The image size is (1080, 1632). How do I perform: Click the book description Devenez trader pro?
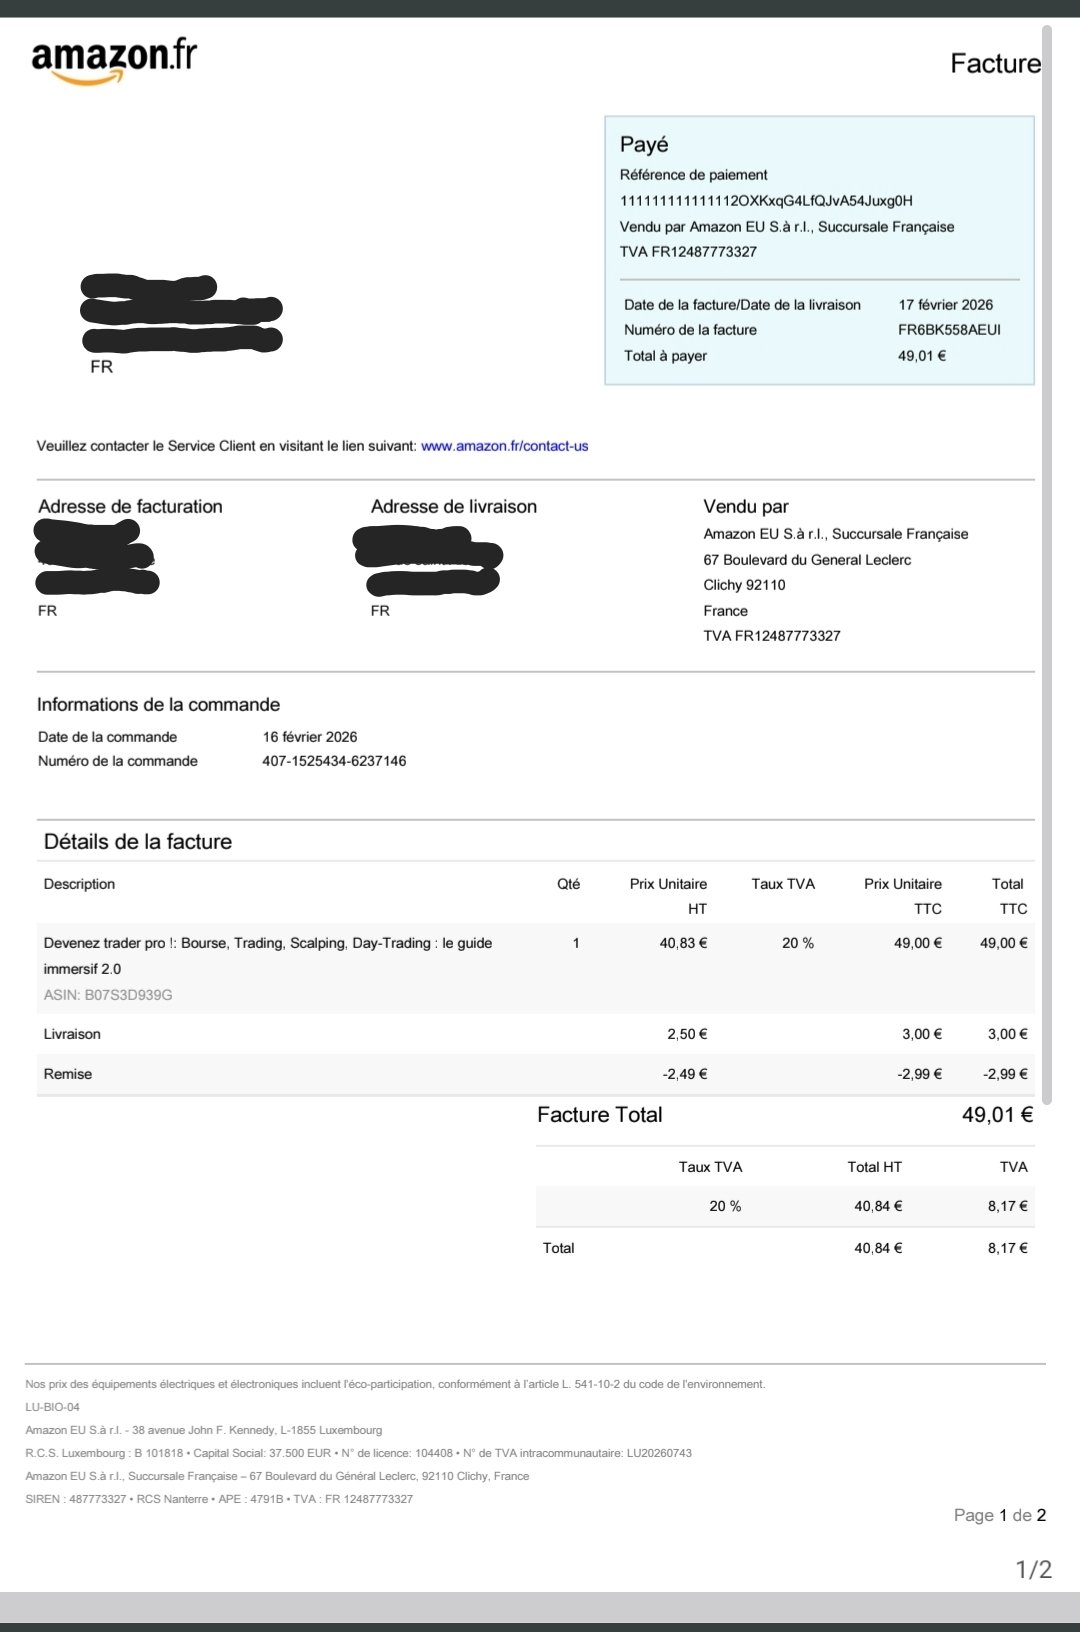[x=268, y=956]
